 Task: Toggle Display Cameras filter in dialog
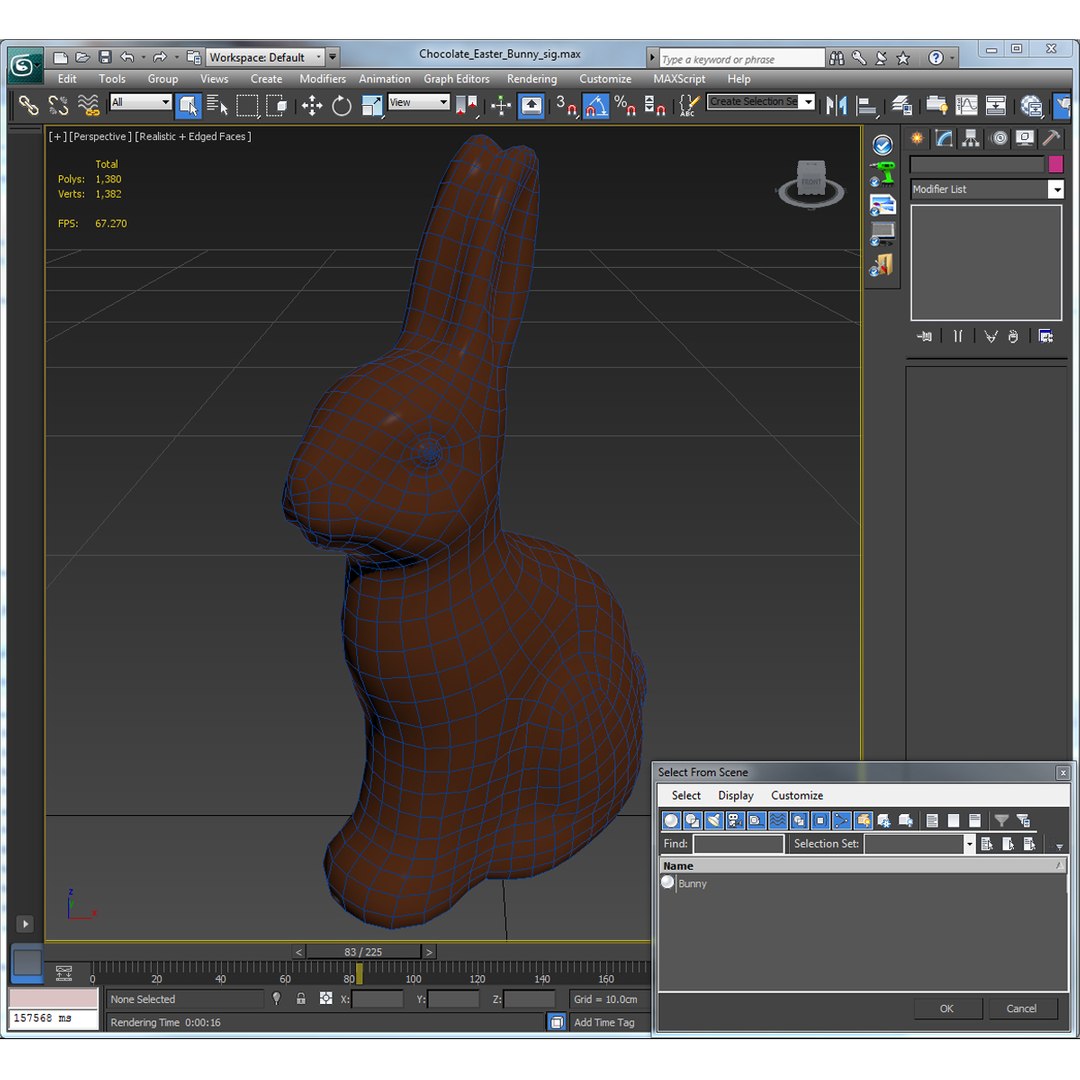(x=736, y=820)
